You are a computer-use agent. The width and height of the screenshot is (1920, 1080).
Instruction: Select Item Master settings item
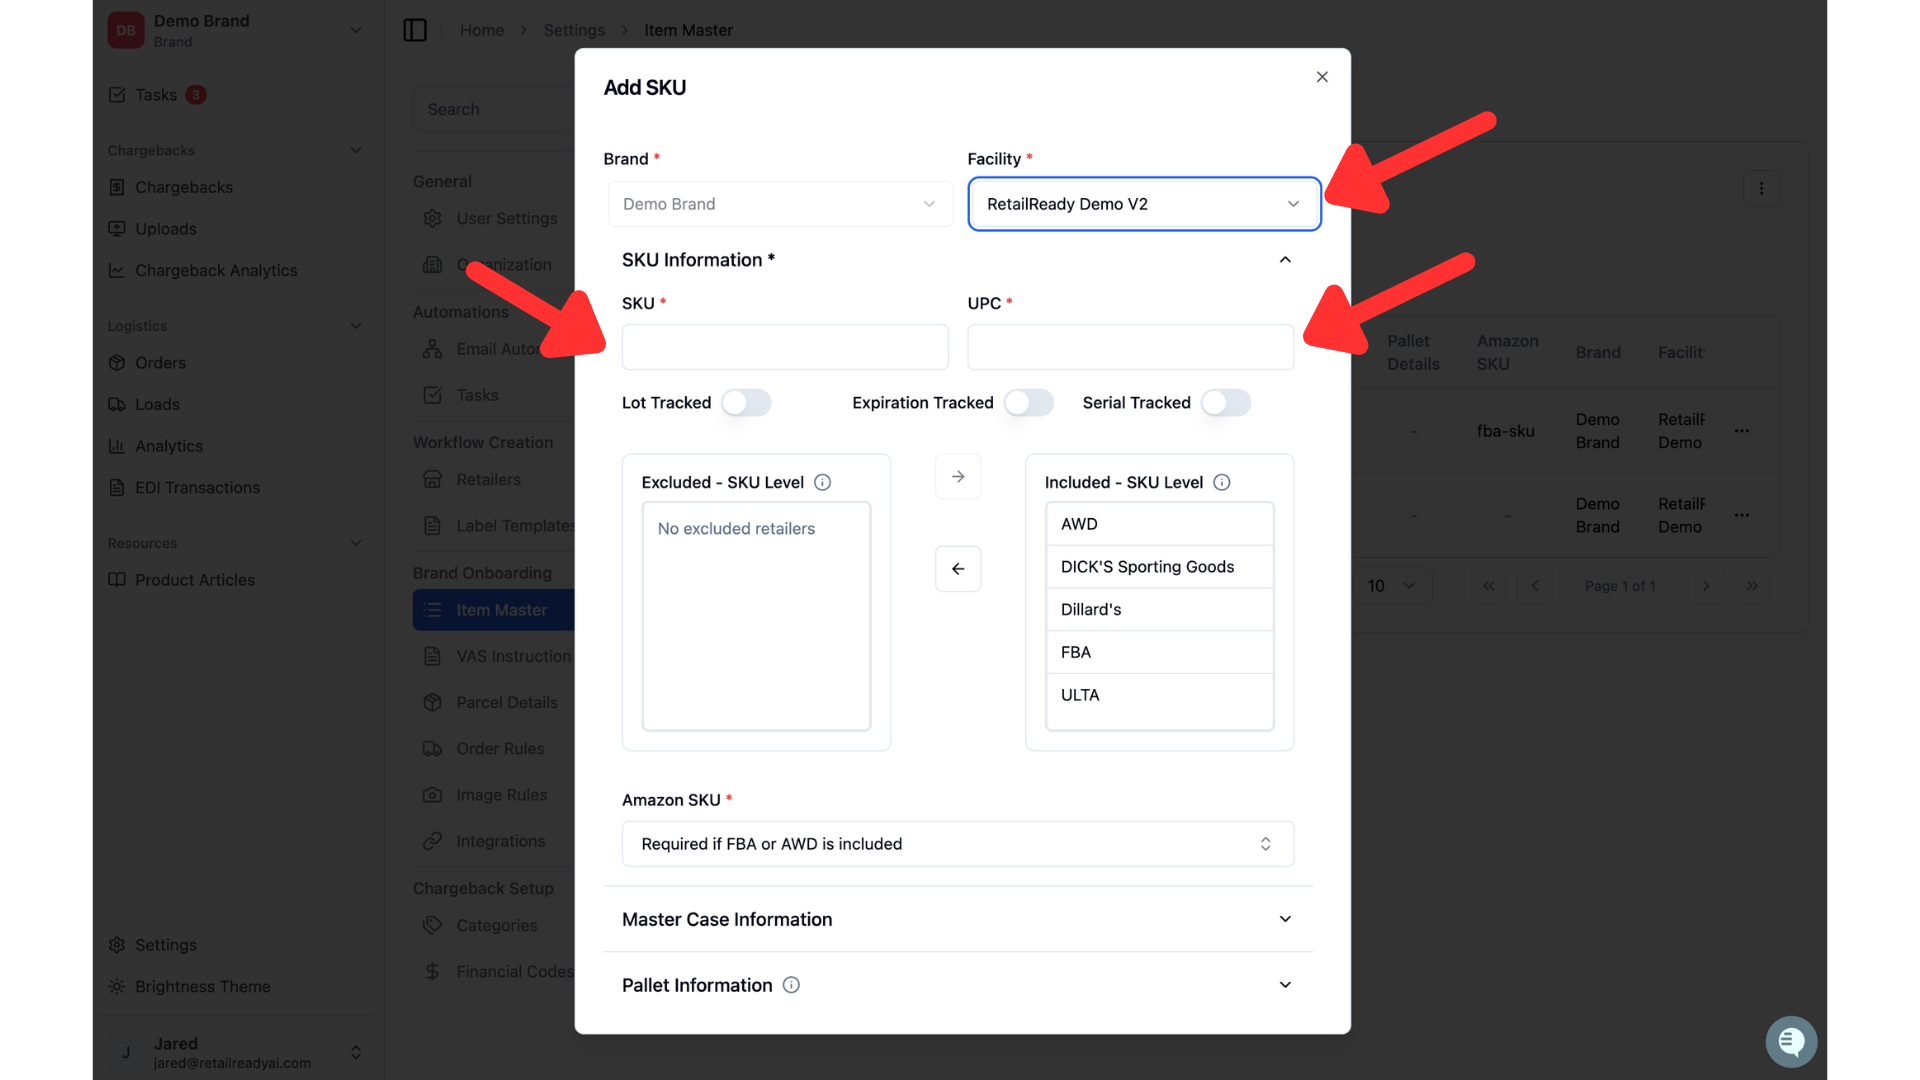click(x=494, y=610)
